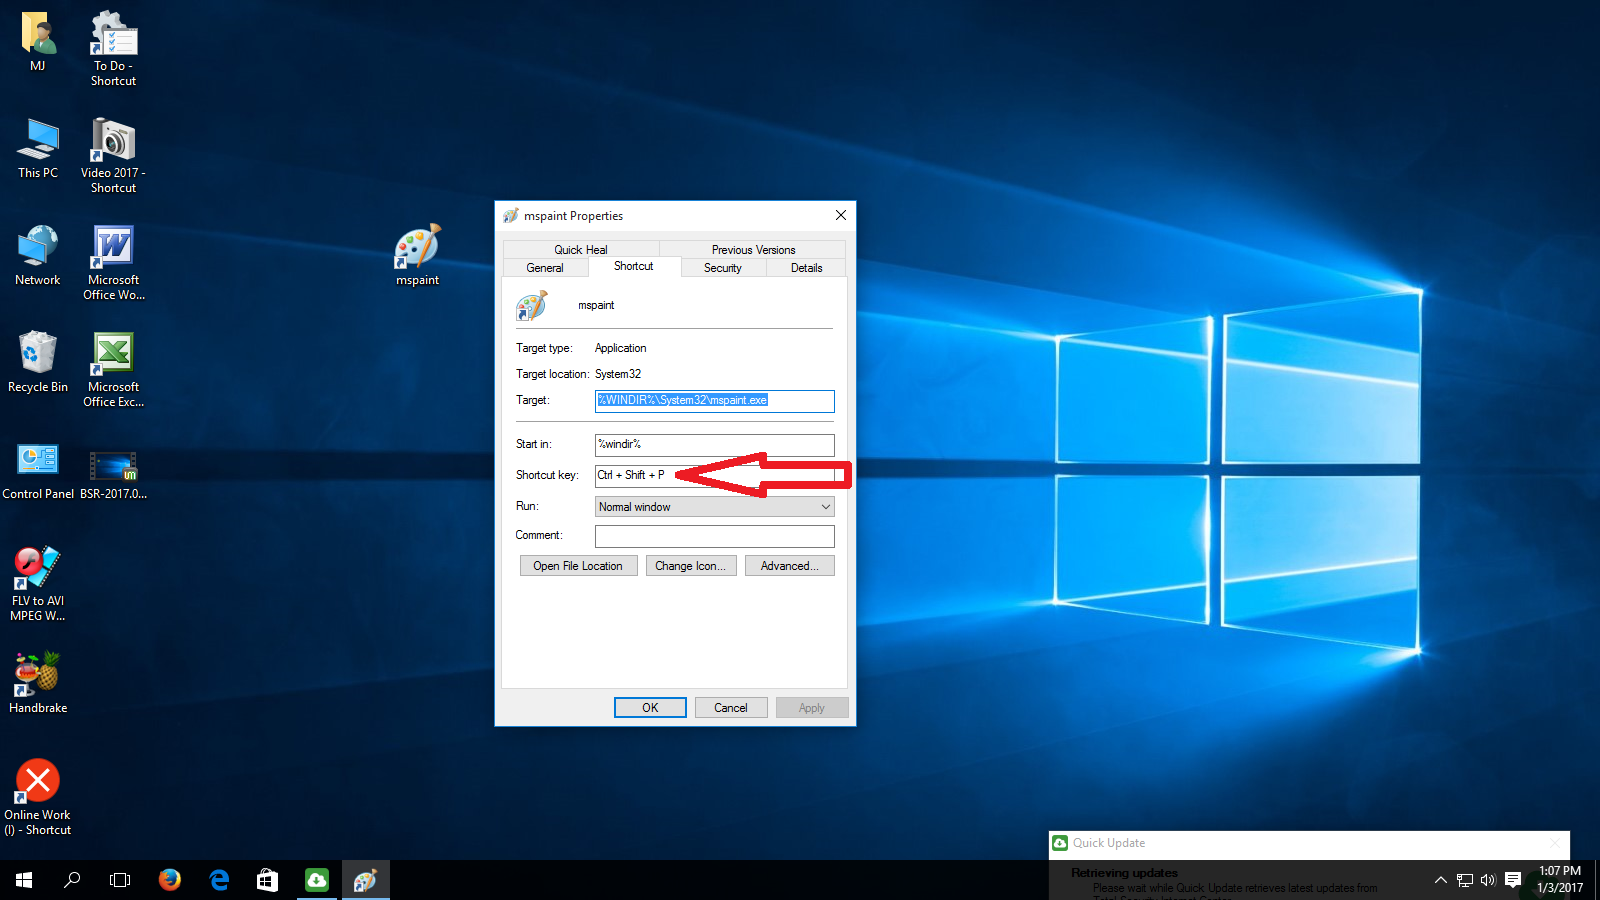Select the Video 2017 shortcut icon
Image resolution: width=1600 pixels, height=900 pixels.
pyautogui.click(x=113, y=140)
